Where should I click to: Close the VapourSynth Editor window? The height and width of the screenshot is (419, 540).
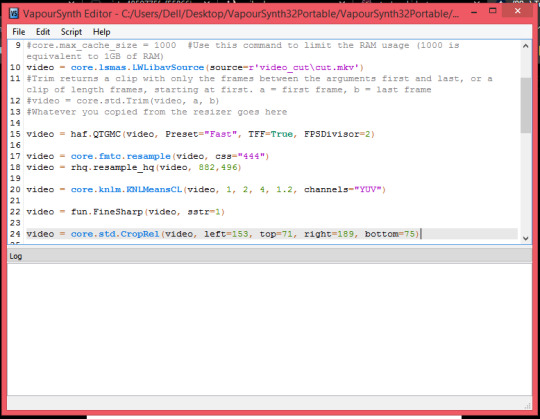[x=518, y=11]
